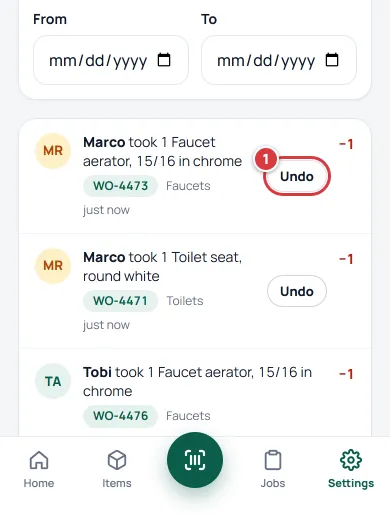Go to the Home tab
This screenshot has height=520, width=390.
pos(39,469)
